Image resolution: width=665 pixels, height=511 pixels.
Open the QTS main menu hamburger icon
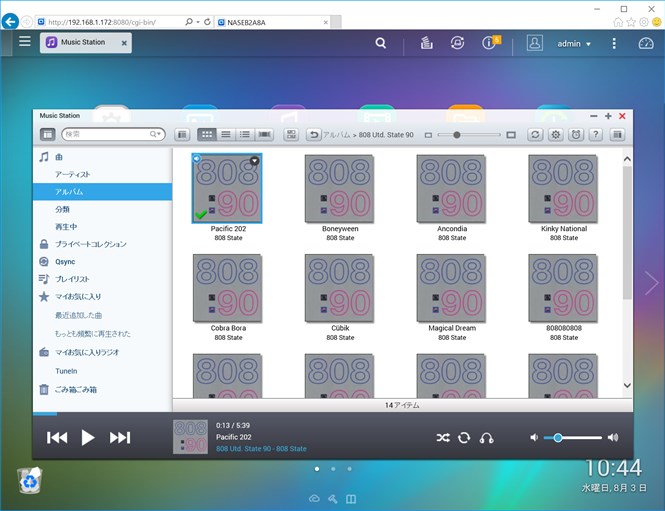[25, 41]
